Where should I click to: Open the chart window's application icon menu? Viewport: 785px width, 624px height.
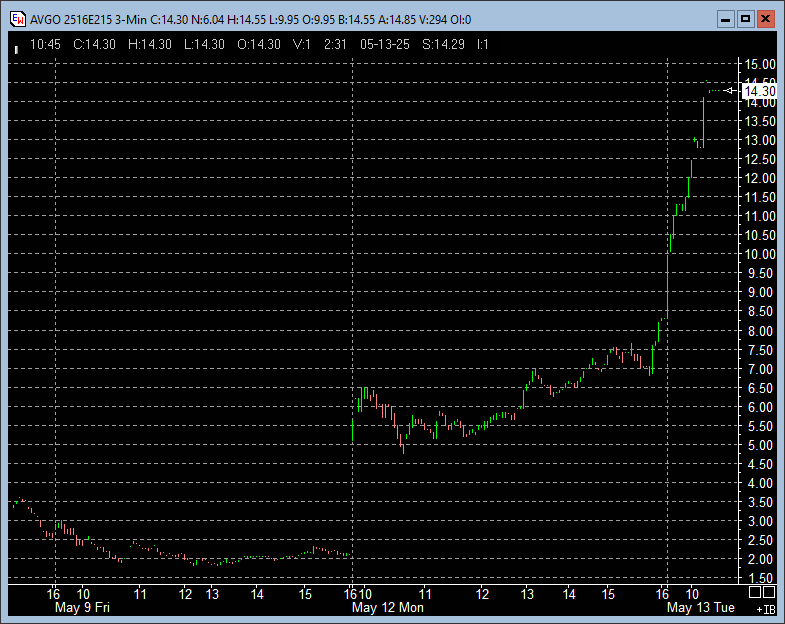[18, 19]
